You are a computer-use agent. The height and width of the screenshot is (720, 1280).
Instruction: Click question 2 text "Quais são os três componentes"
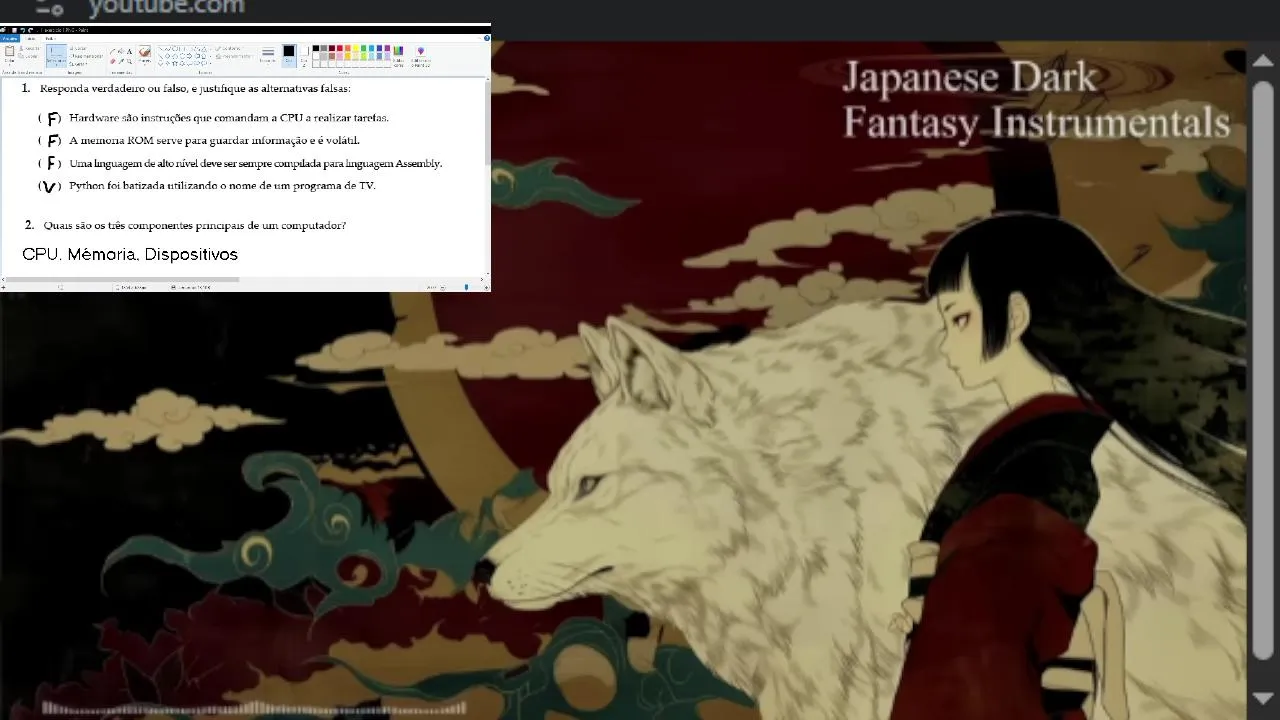pos(120,226)
